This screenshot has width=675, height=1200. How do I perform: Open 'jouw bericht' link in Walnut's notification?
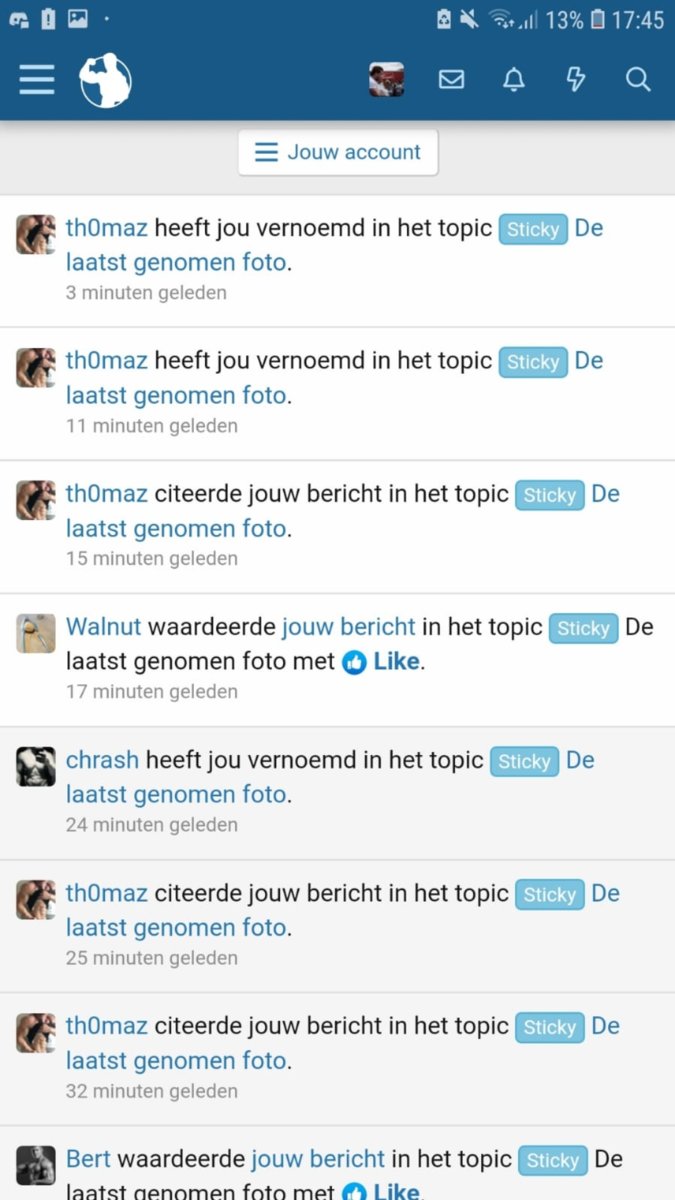click(x=348, y=627)
